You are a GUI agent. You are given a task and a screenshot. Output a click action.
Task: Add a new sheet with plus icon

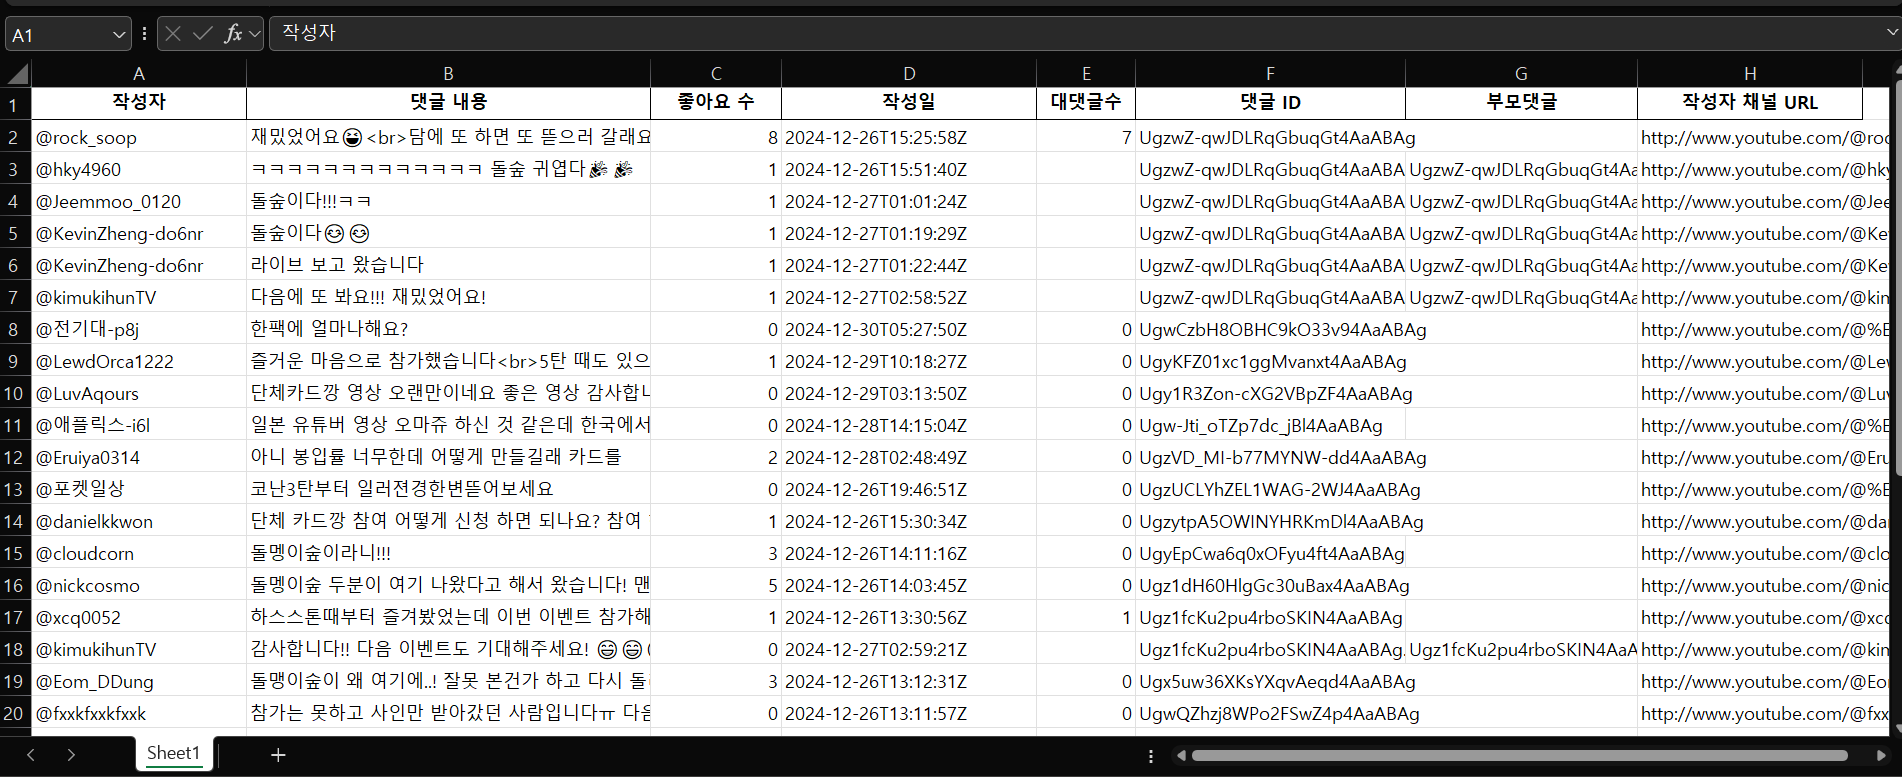[278, 755]
